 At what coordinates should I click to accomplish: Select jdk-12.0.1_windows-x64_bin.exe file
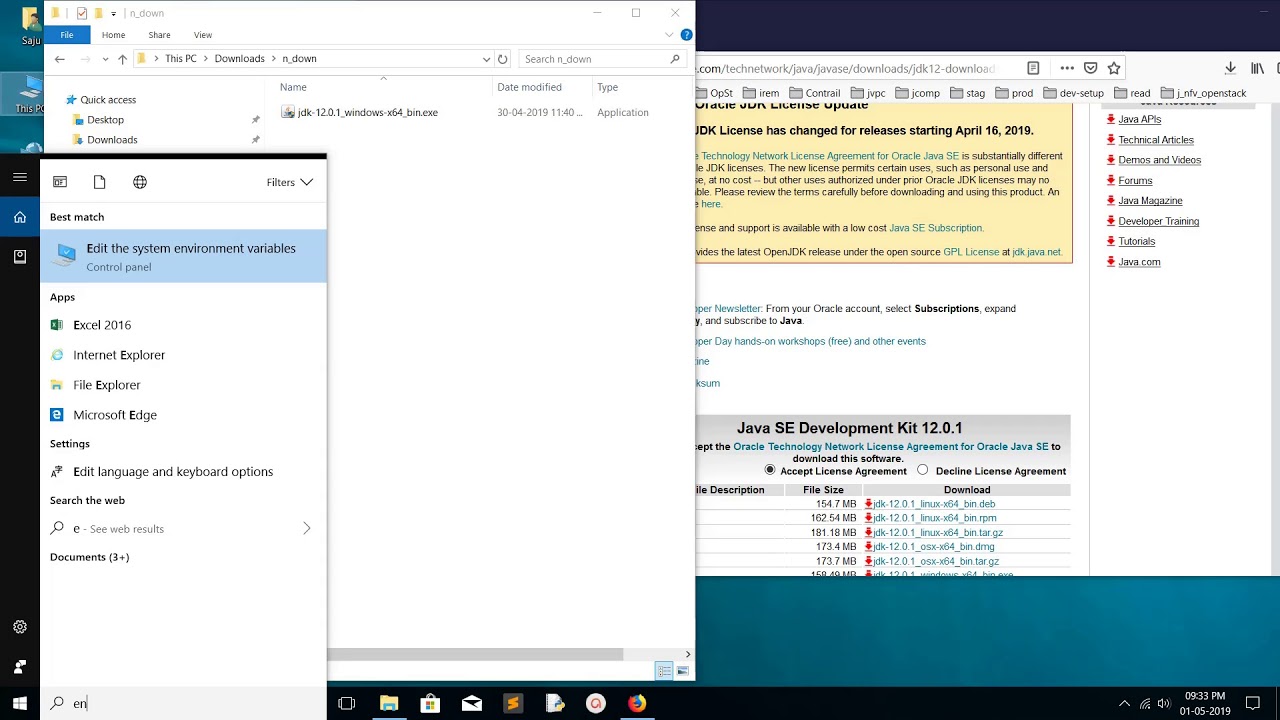367,112
